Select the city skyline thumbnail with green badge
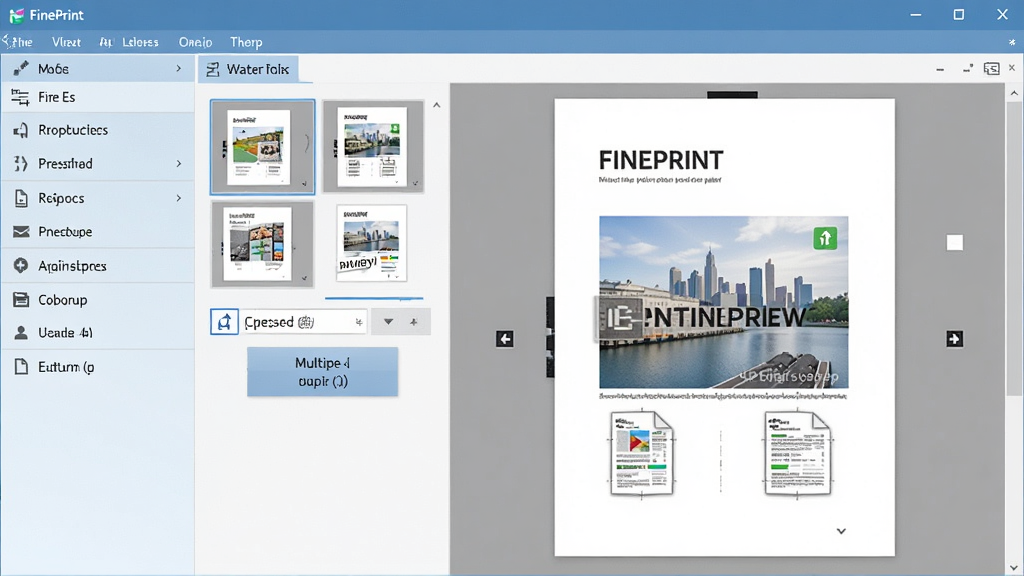Image resolution: width=1024 pixels, height=576 pixels. click(x=373, y=146)
